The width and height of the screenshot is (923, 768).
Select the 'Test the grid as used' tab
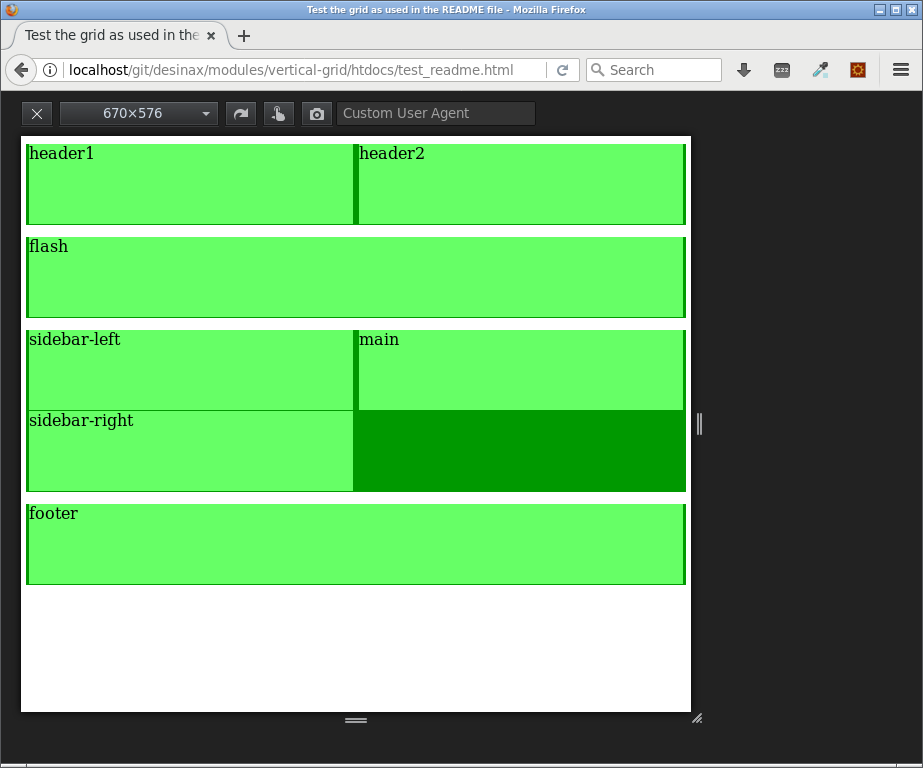point(112,35)
